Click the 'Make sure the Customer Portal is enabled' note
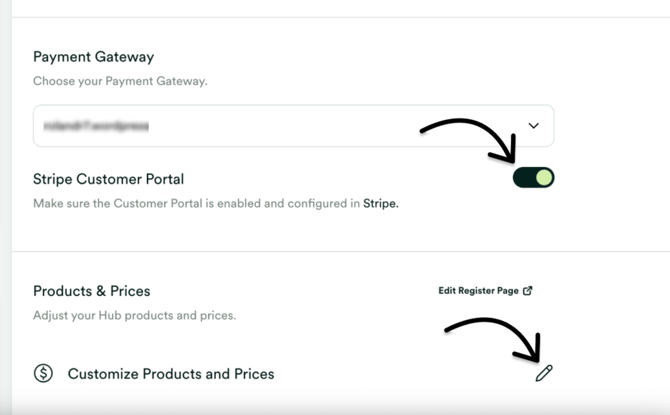Screen dimensions: 670x415 [216, 203]
